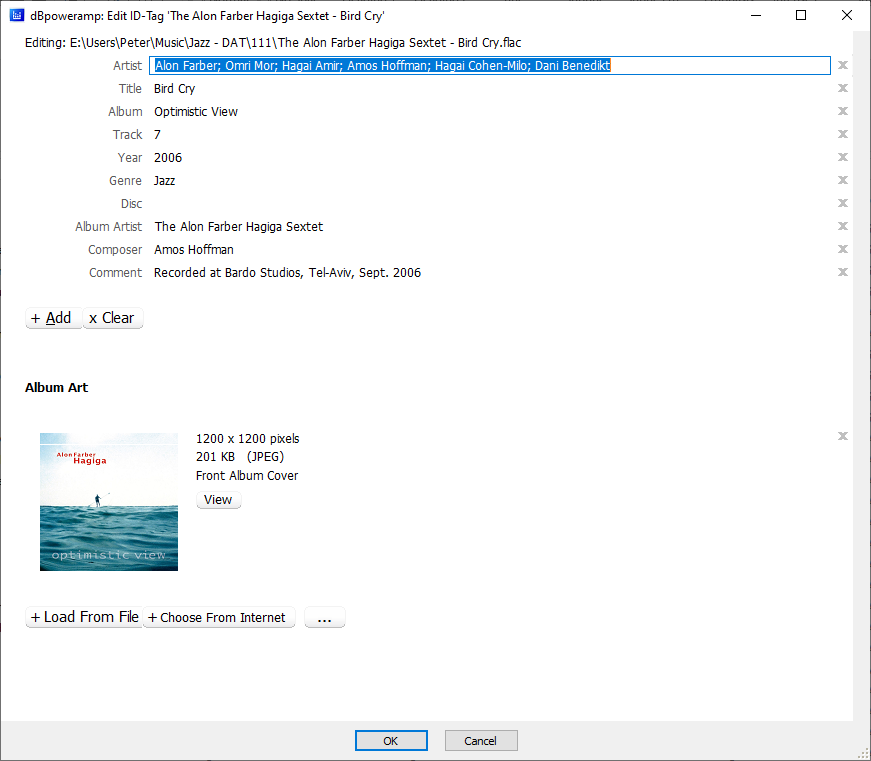
Task: Open the ellipsis more options button
Action: (324, 618)
